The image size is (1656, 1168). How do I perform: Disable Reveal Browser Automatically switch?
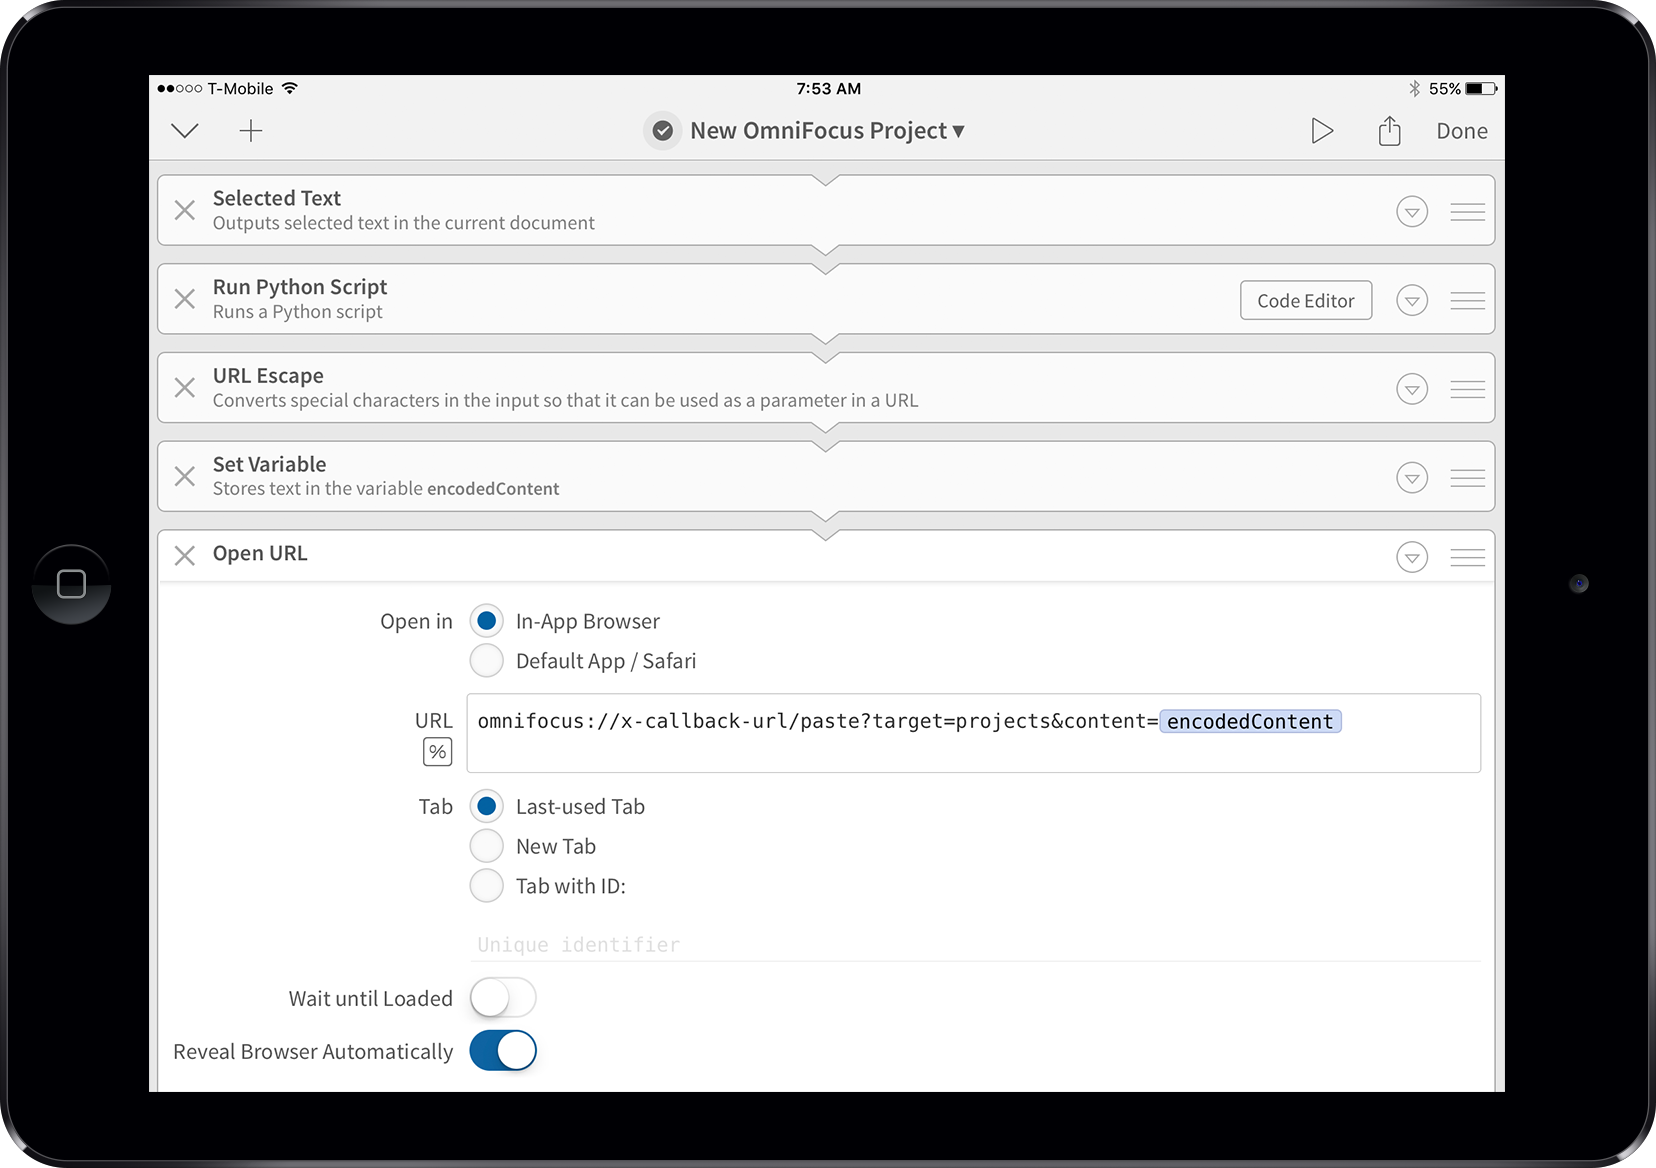[503, 1051]
